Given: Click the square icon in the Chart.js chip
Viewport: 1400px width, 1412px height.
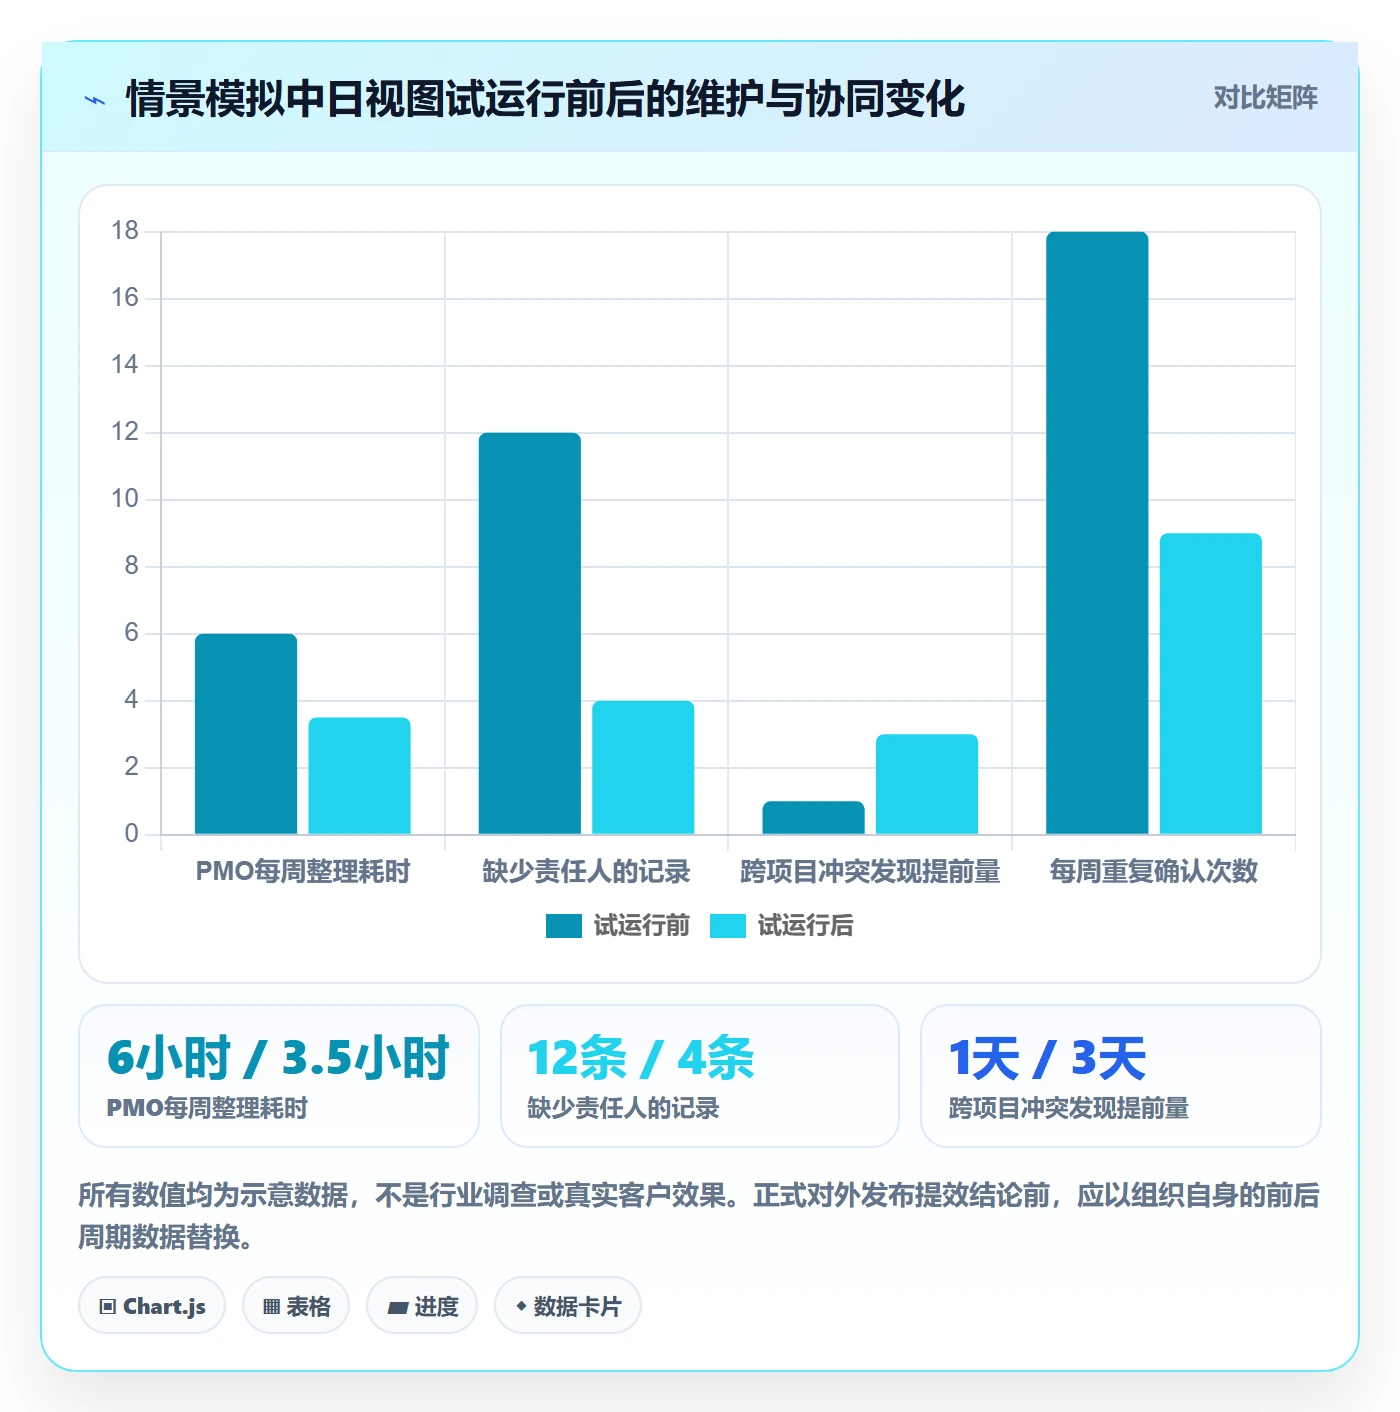Looking at the screenshot, I should (x=108, y=1307).
